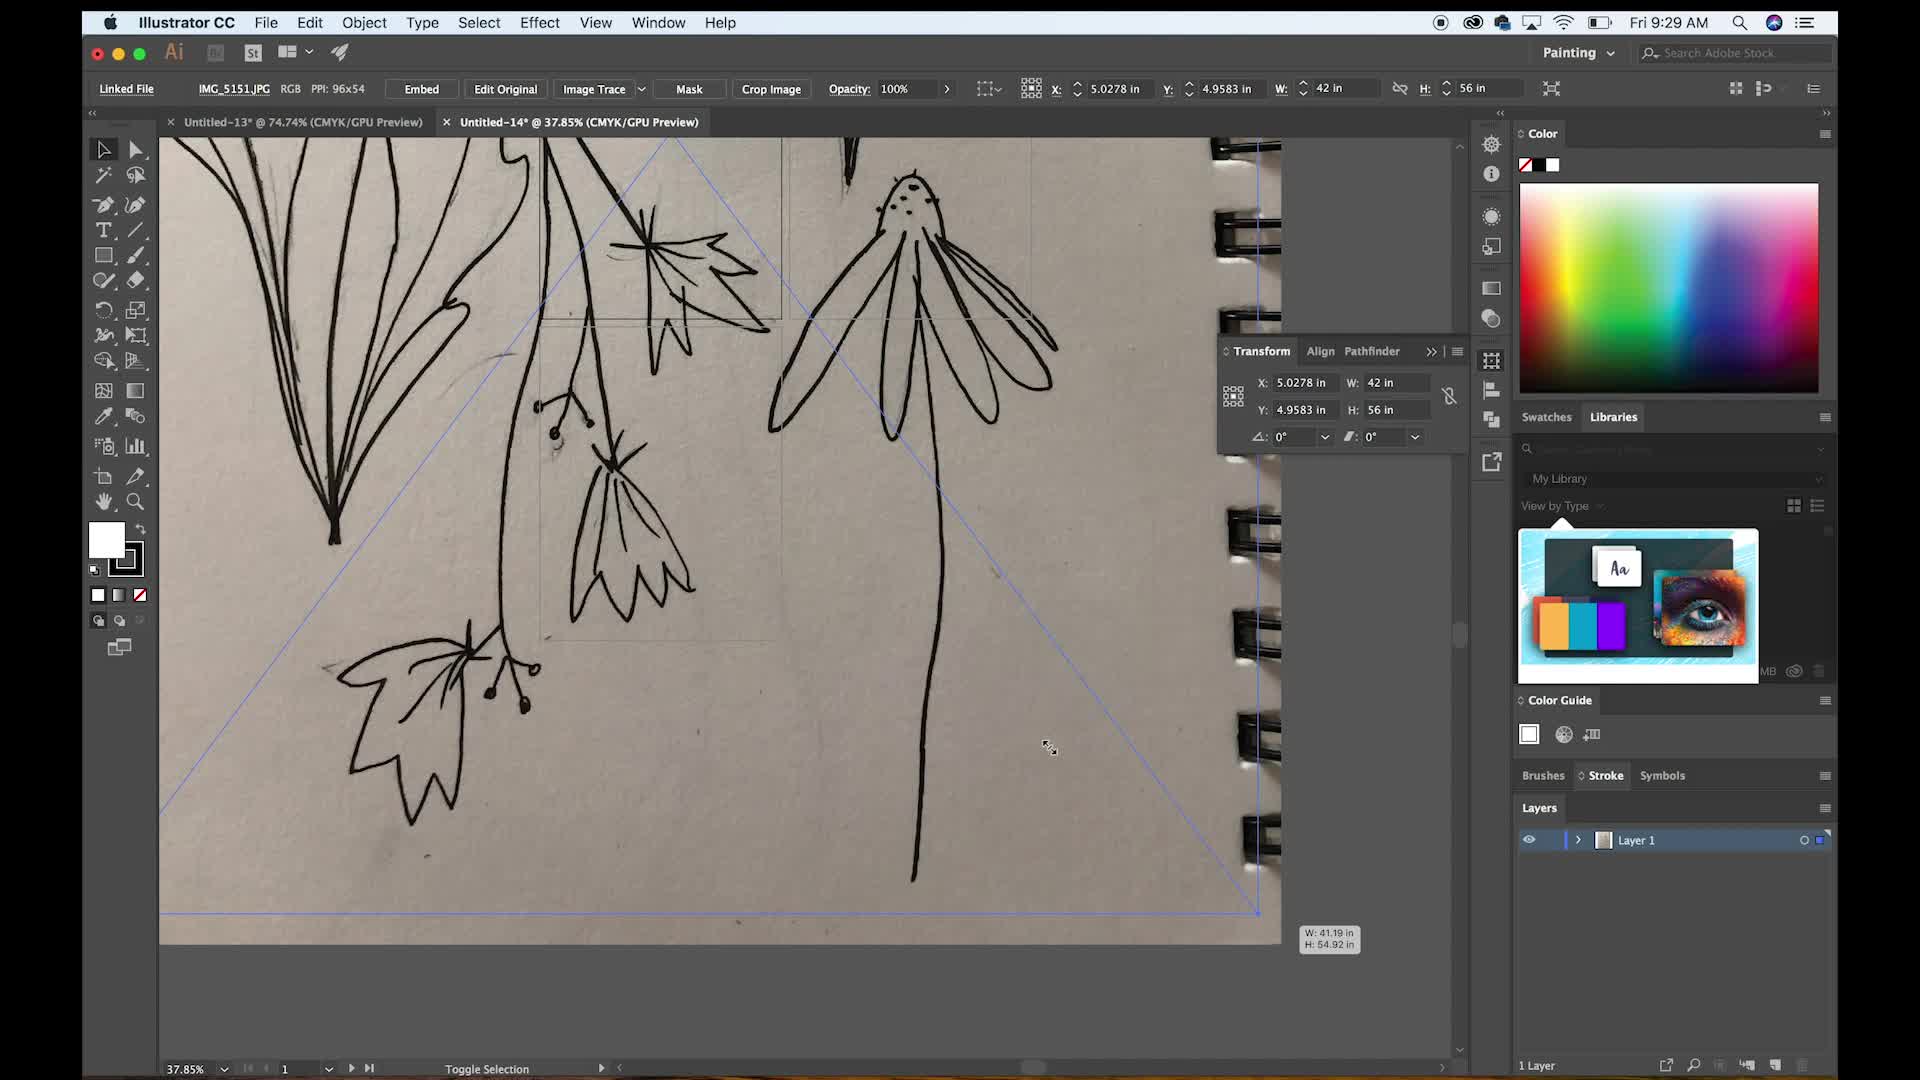Screen dimensions: 1920x1080
Task: Select the Lasso tool
Action: [136, 175]
